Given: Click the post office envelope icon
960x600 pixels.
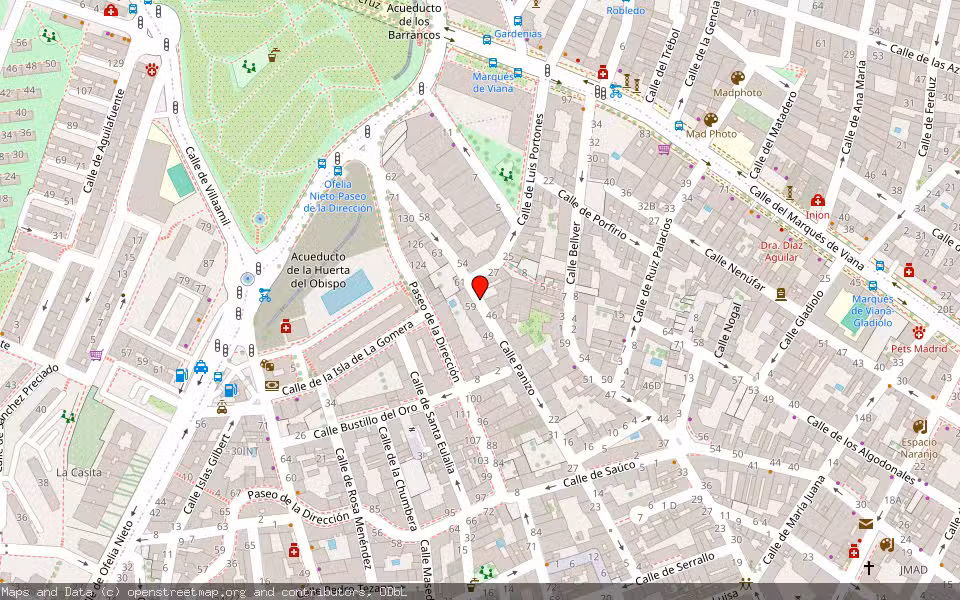Looking at the screenshot, I should (x=866, y=523).
